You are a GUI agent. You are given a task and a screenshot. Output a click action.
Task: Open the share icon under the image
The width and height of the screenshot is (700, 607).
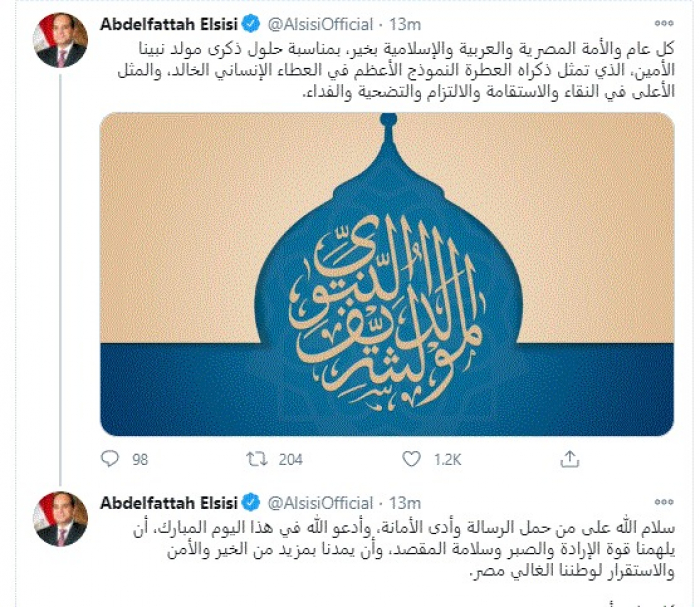point(569,459)
